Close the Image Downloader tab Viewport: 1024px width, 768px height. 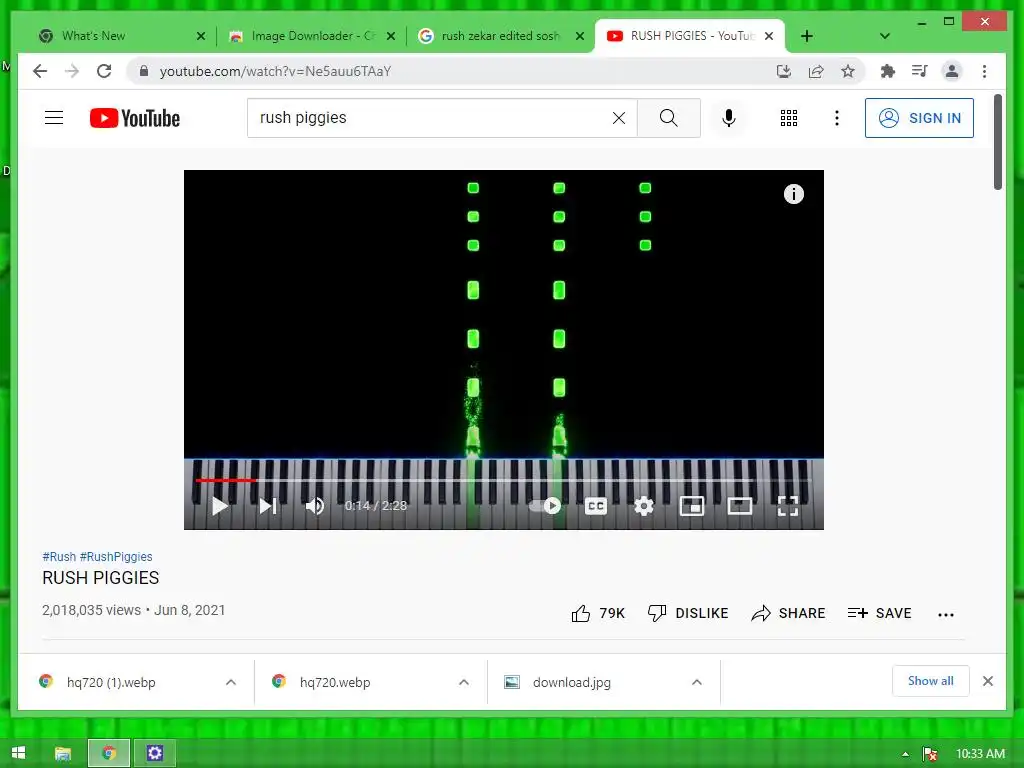click(x=391, y=36)
